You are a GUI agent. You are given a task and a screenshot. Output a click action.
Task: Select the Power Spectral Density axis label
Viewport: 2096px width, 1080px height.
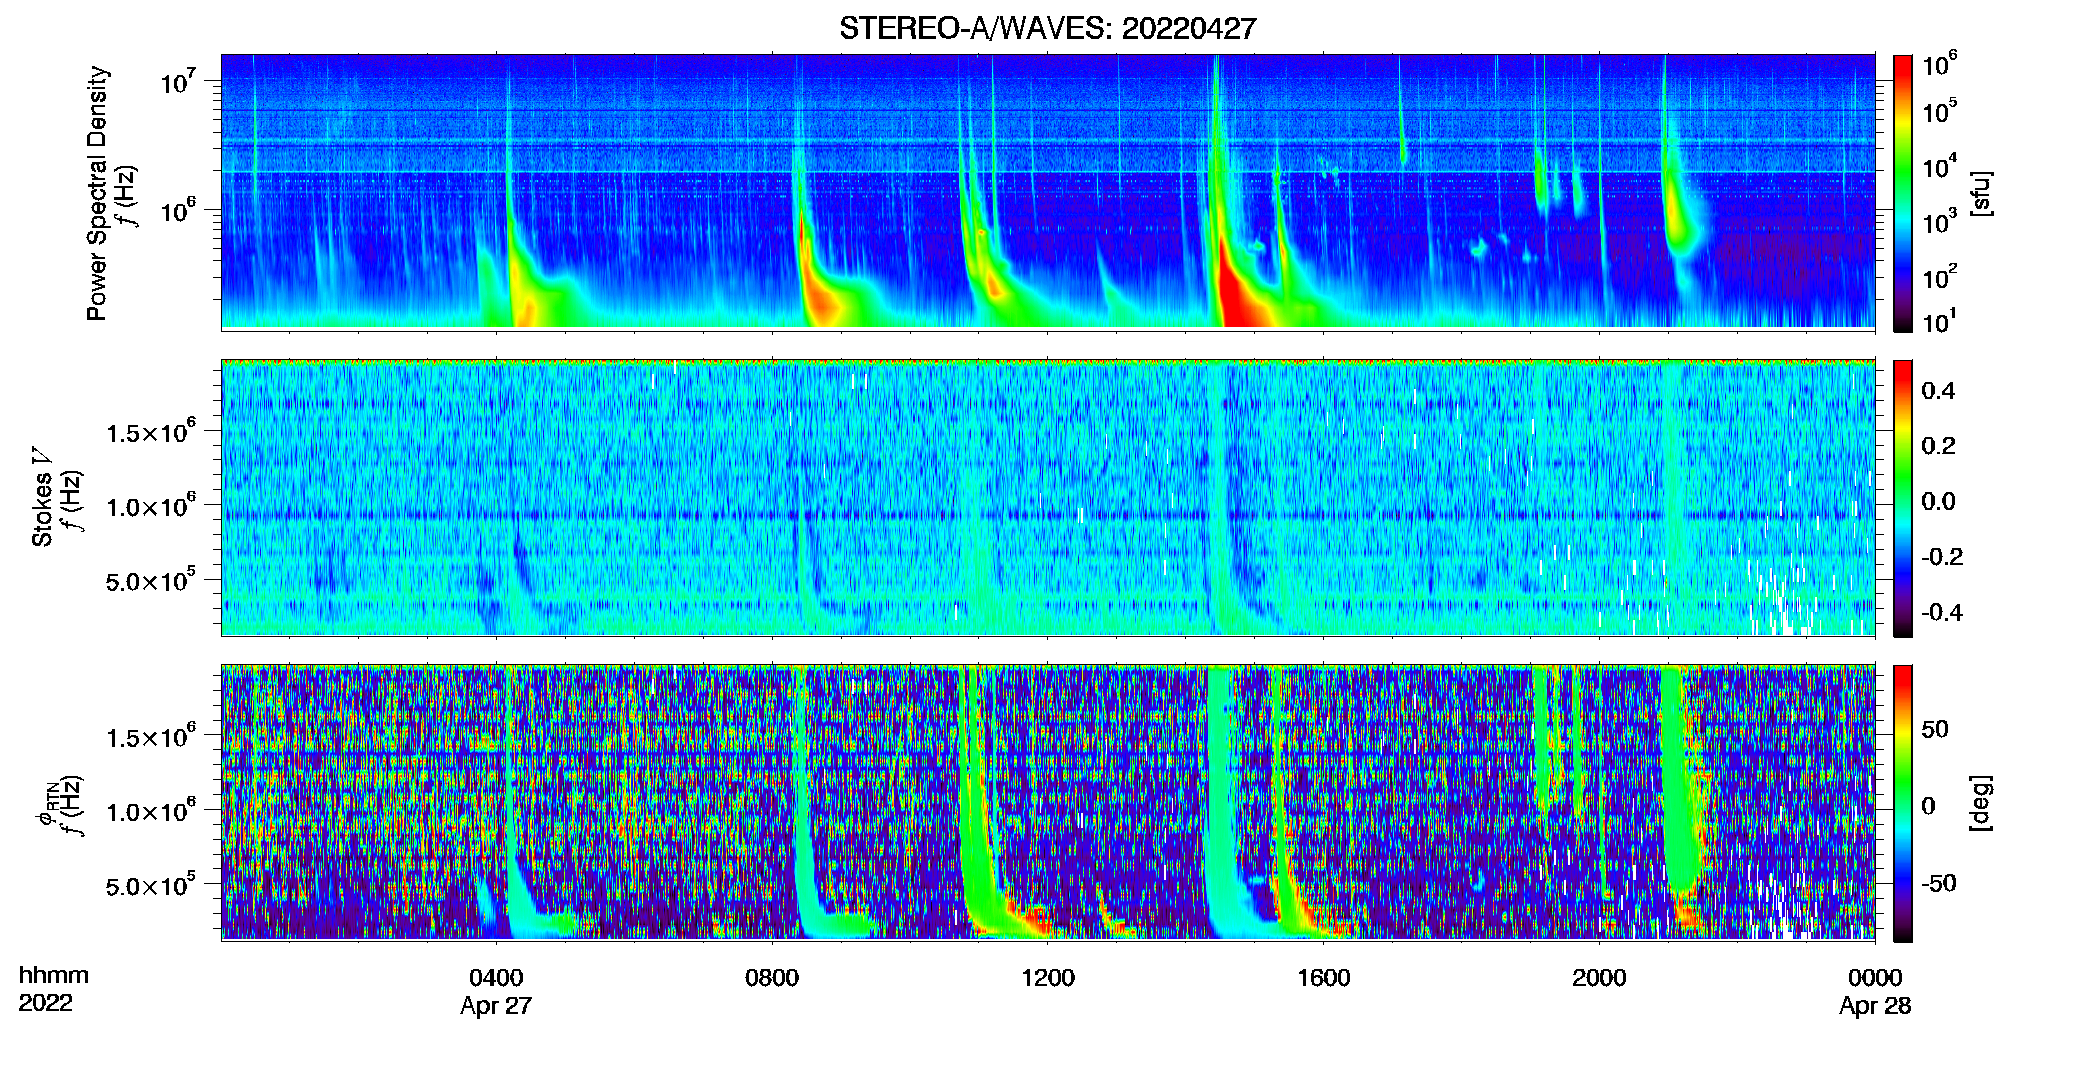(x=97, y=193)
